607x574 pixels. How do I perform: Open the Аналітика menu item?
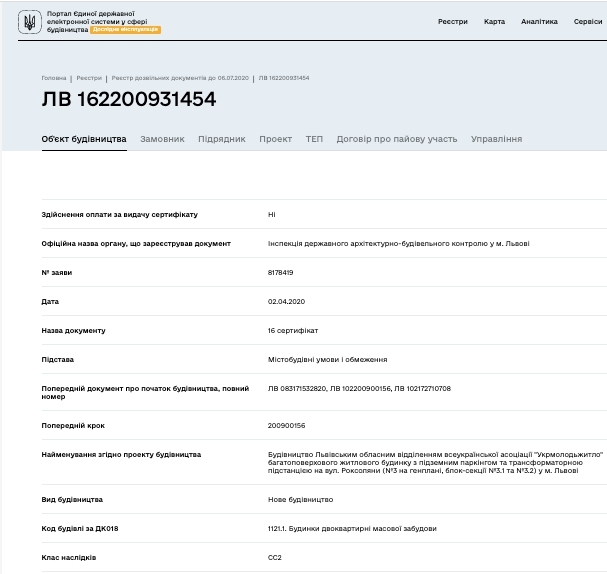(539, 22)
